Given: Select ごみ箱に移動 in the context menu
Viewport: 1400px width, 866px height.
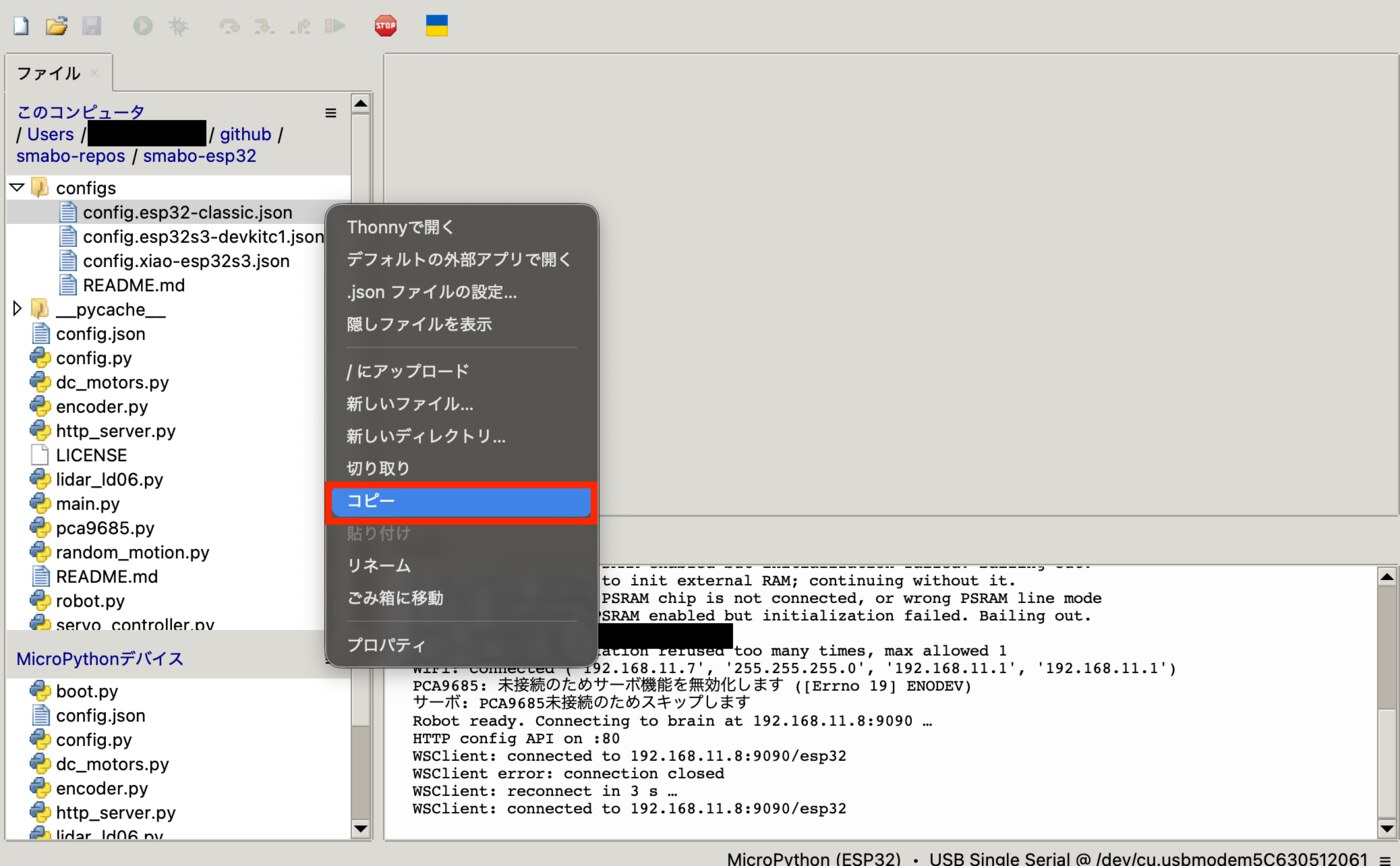Looking at the screenshot, I should point(462,598).
